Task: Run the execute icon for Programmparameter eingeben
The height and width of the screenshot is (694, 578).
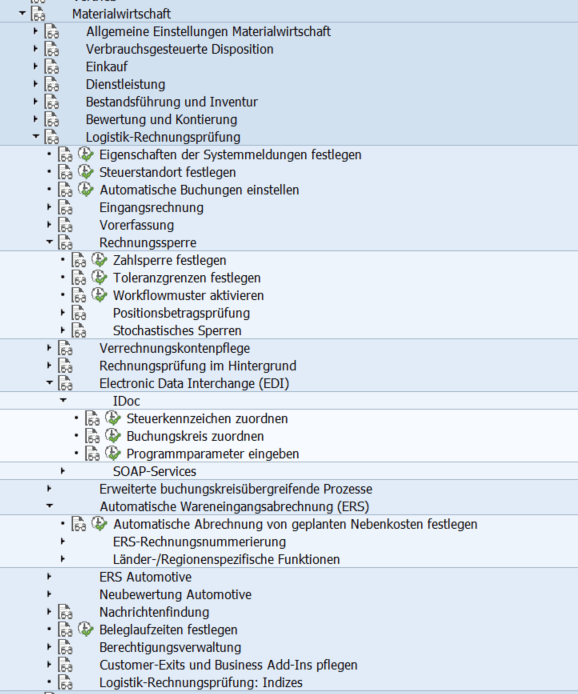Action: 113,454
